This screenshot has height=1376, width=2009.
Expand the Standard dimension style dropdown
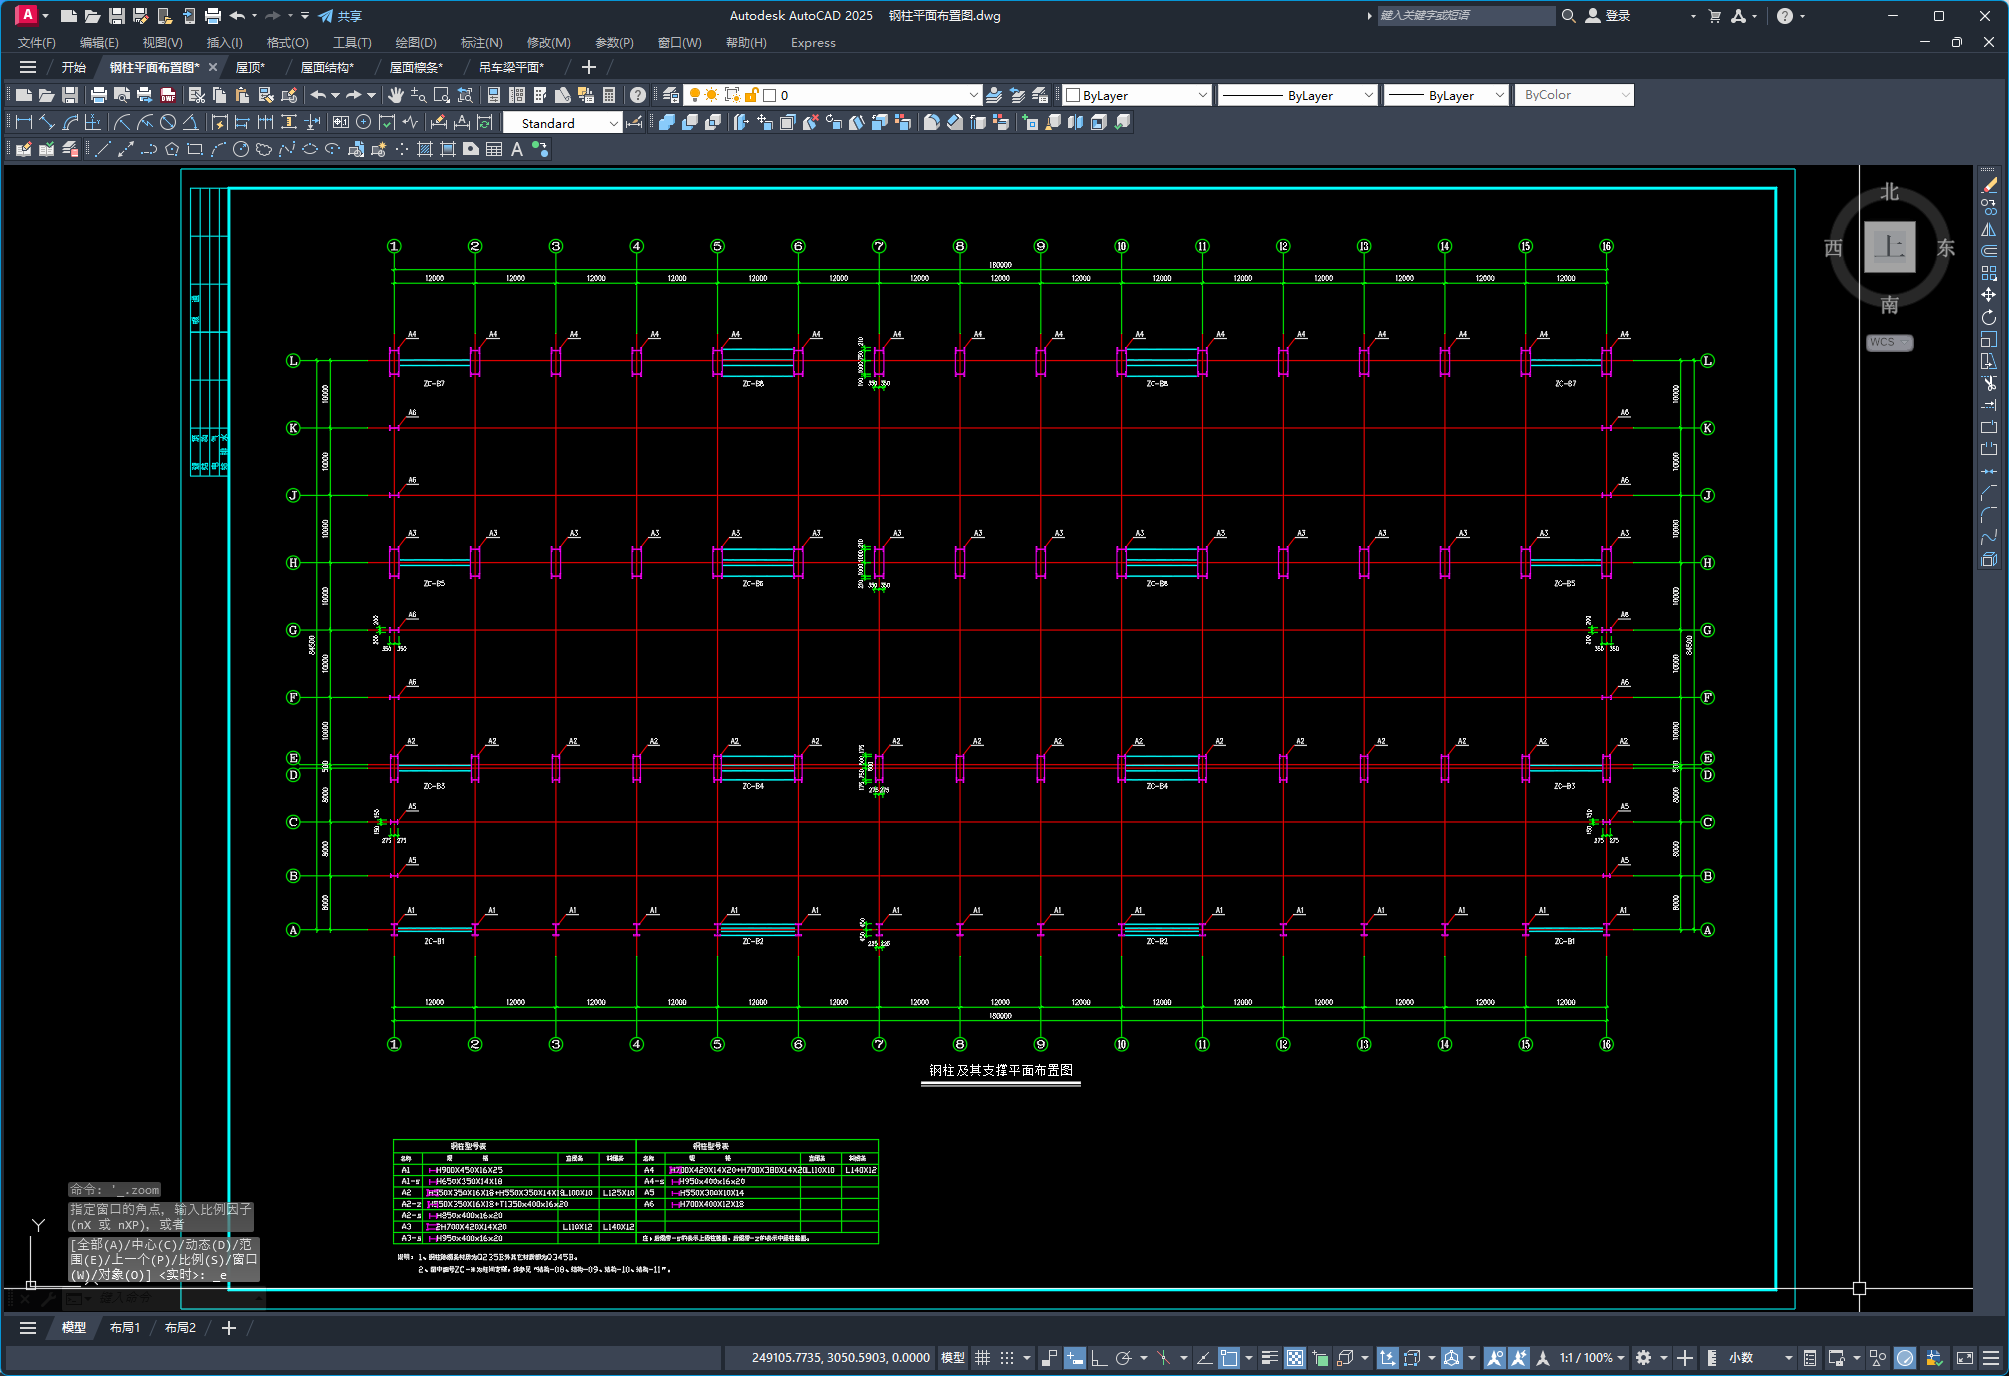coord(613,123)
